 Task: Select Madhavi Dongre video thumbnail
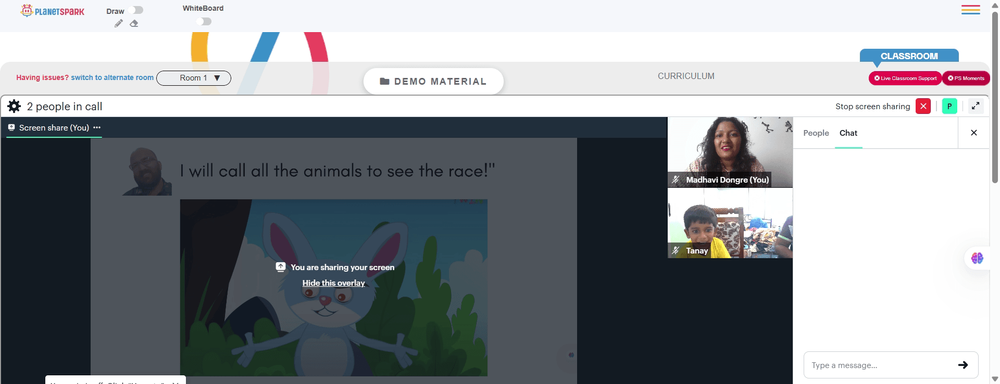tap(730, 152)
